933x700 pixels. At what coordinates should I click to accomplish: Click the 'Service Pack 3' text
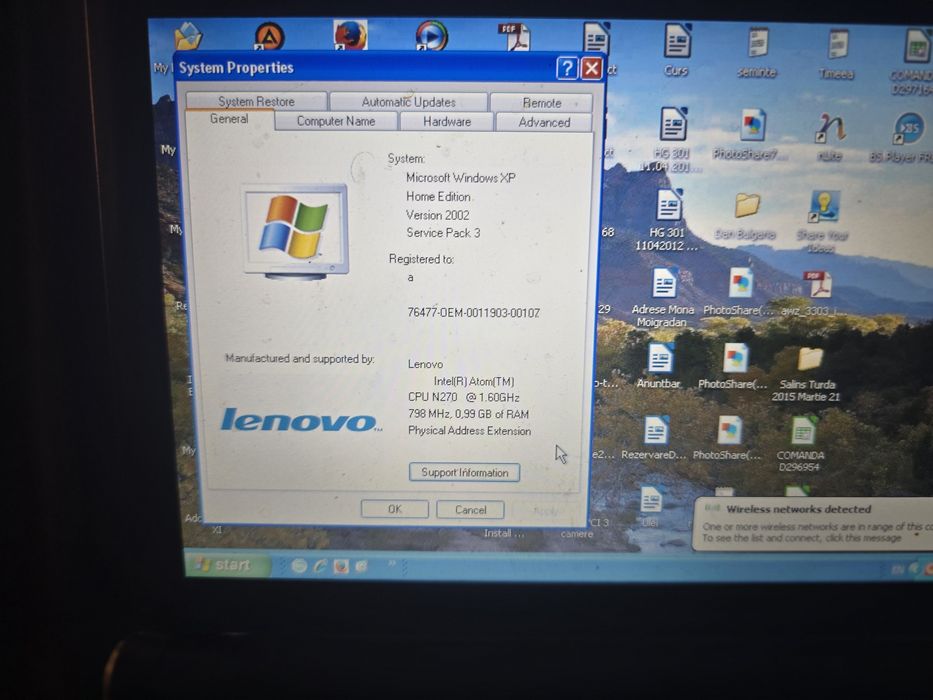click(443, 233)
